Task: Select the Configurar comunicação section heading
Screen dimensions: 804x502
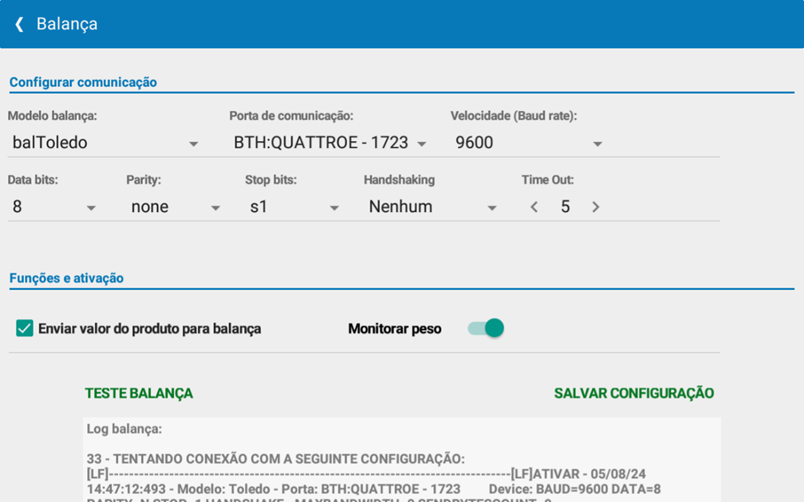Action: (83, 82)
